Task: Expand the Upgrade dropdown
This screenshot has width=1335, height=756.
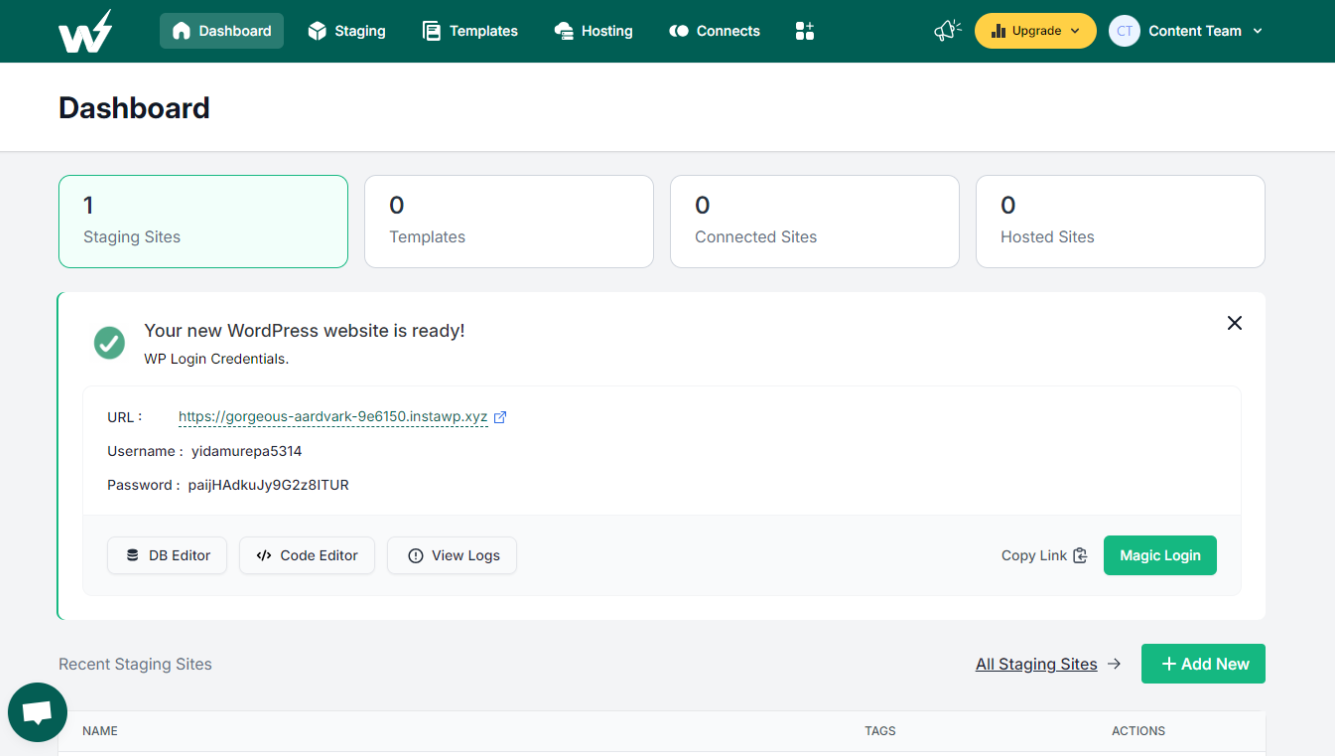Action: point(1035,31)
